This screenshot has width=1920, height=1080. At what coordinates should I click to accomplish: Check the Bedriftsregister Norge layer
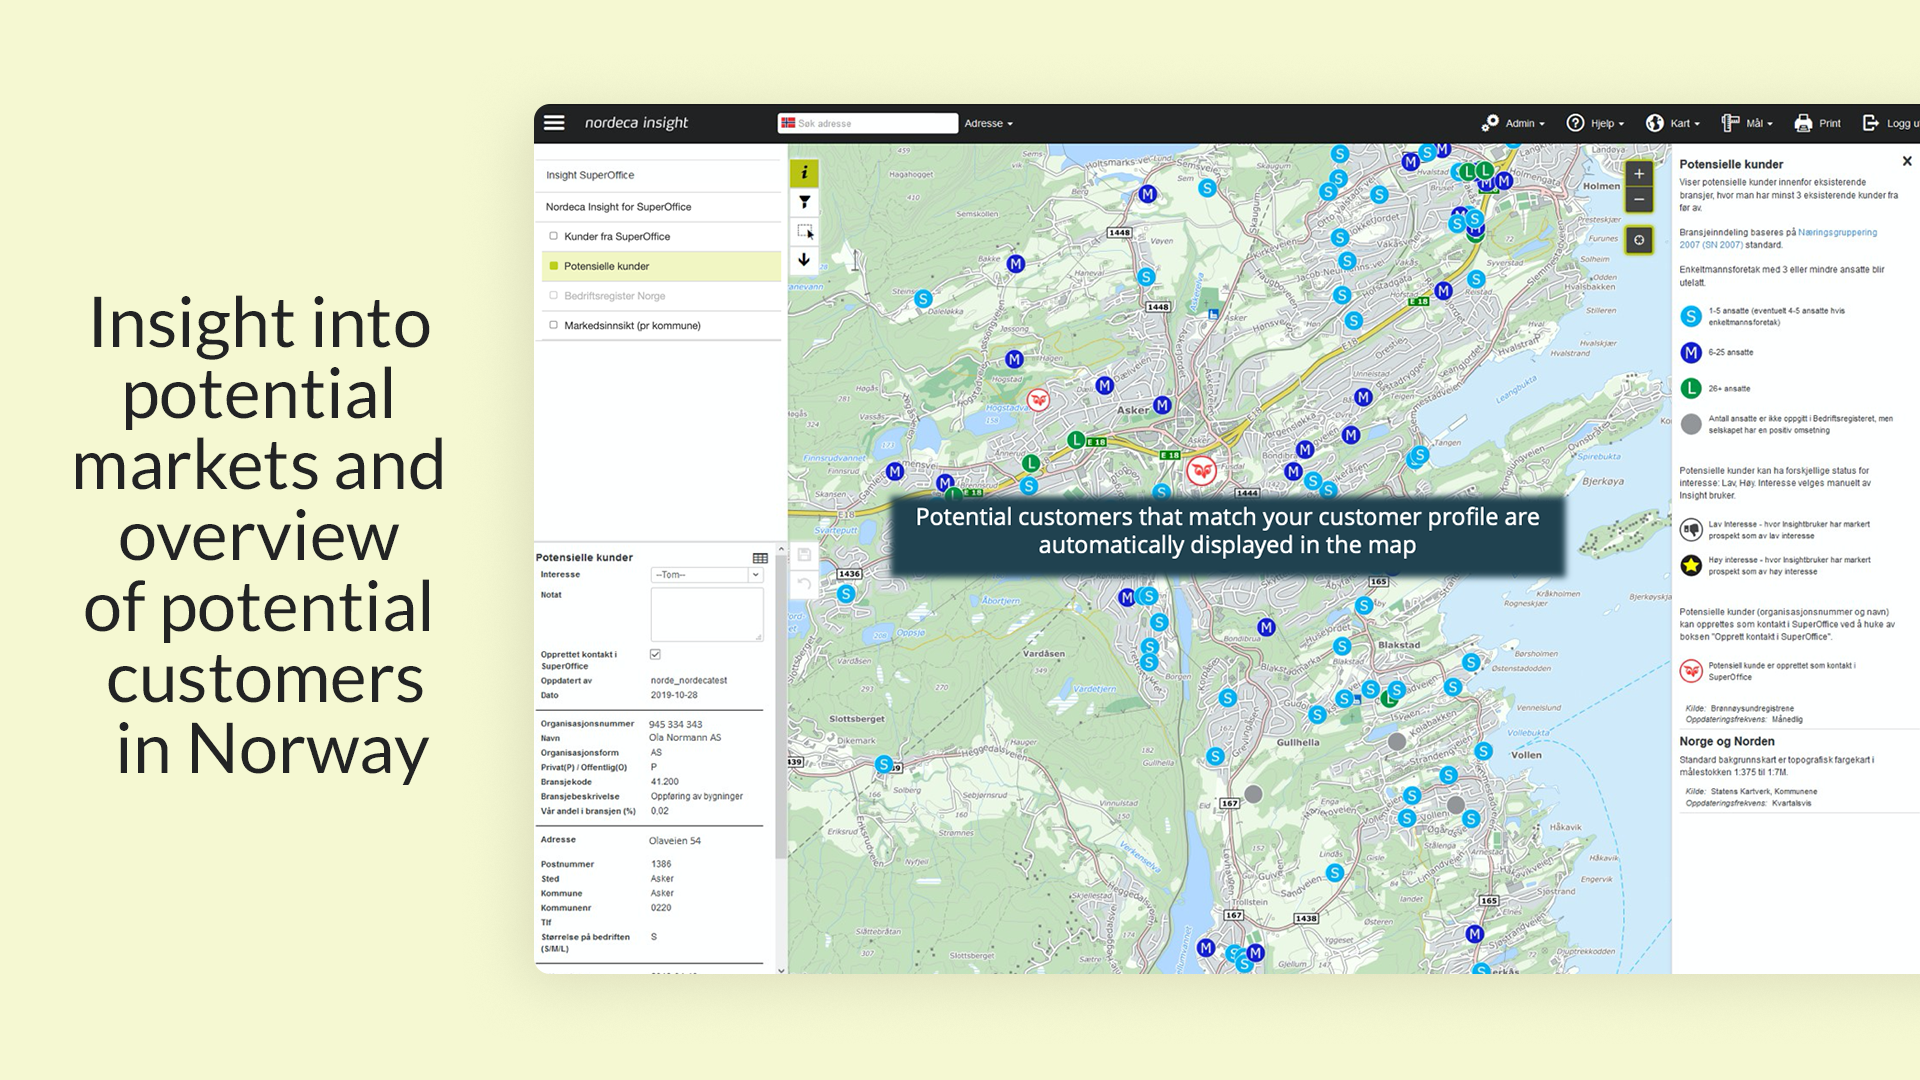[553, 295]
